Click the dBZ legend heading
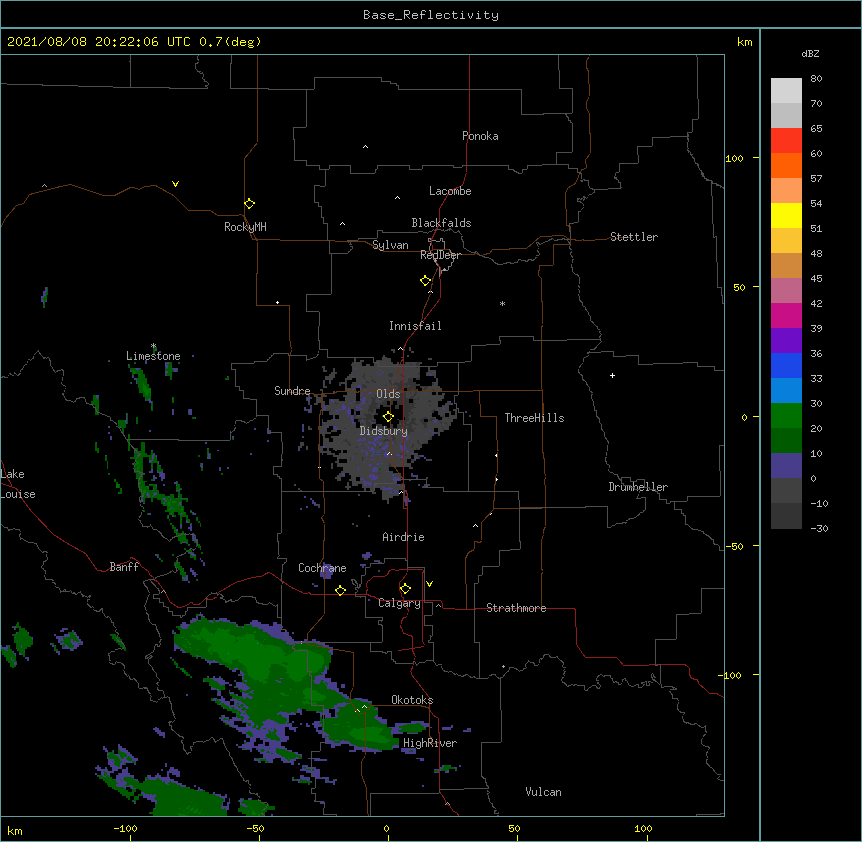The height and width of the screenshot is (842, 862). (810, 53)
